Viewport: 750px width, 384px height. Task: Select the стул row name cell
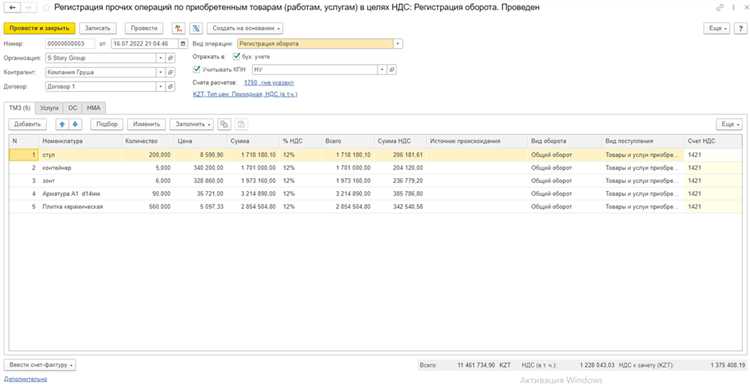[x=81, y=155]
